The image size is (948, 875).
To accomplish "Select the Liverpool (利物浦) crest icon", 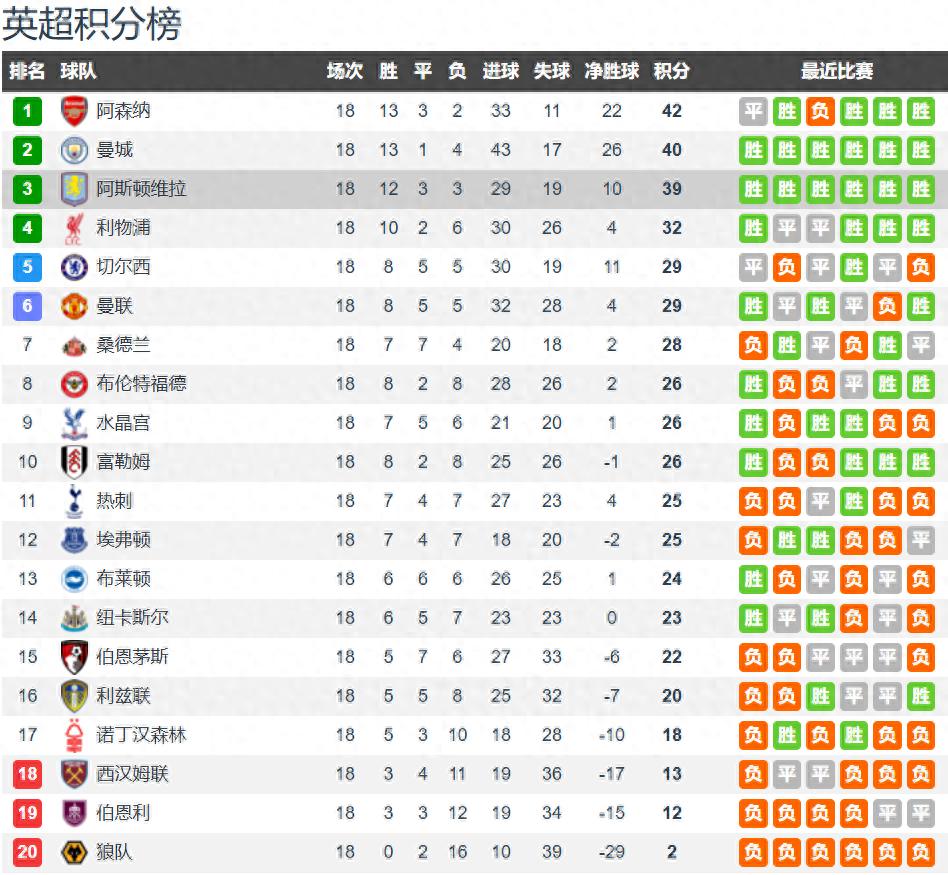I will coord(73,228).
